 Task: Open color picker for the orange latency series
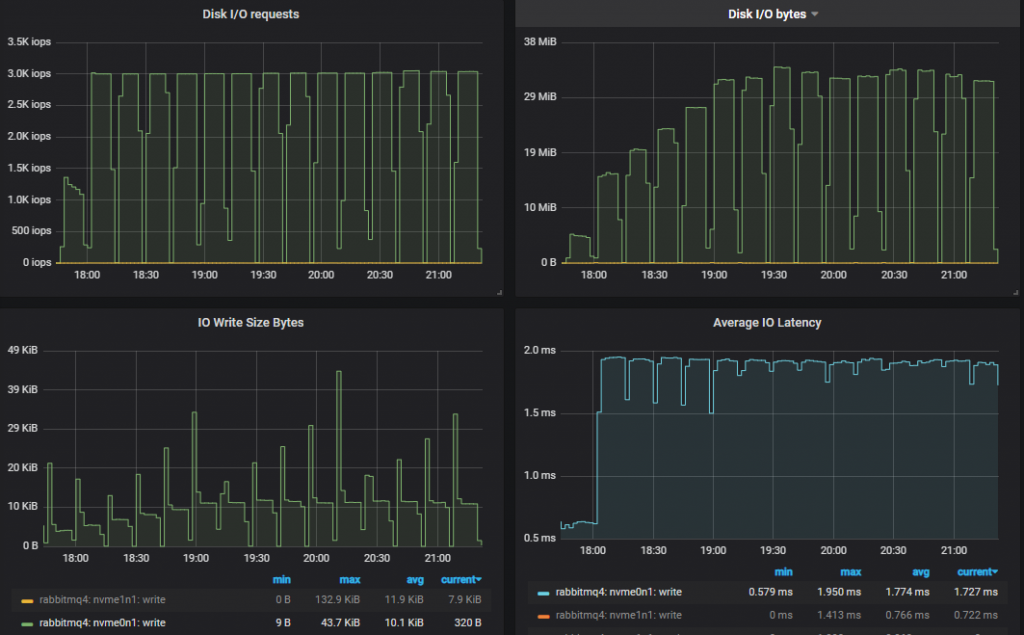(545, 615)
